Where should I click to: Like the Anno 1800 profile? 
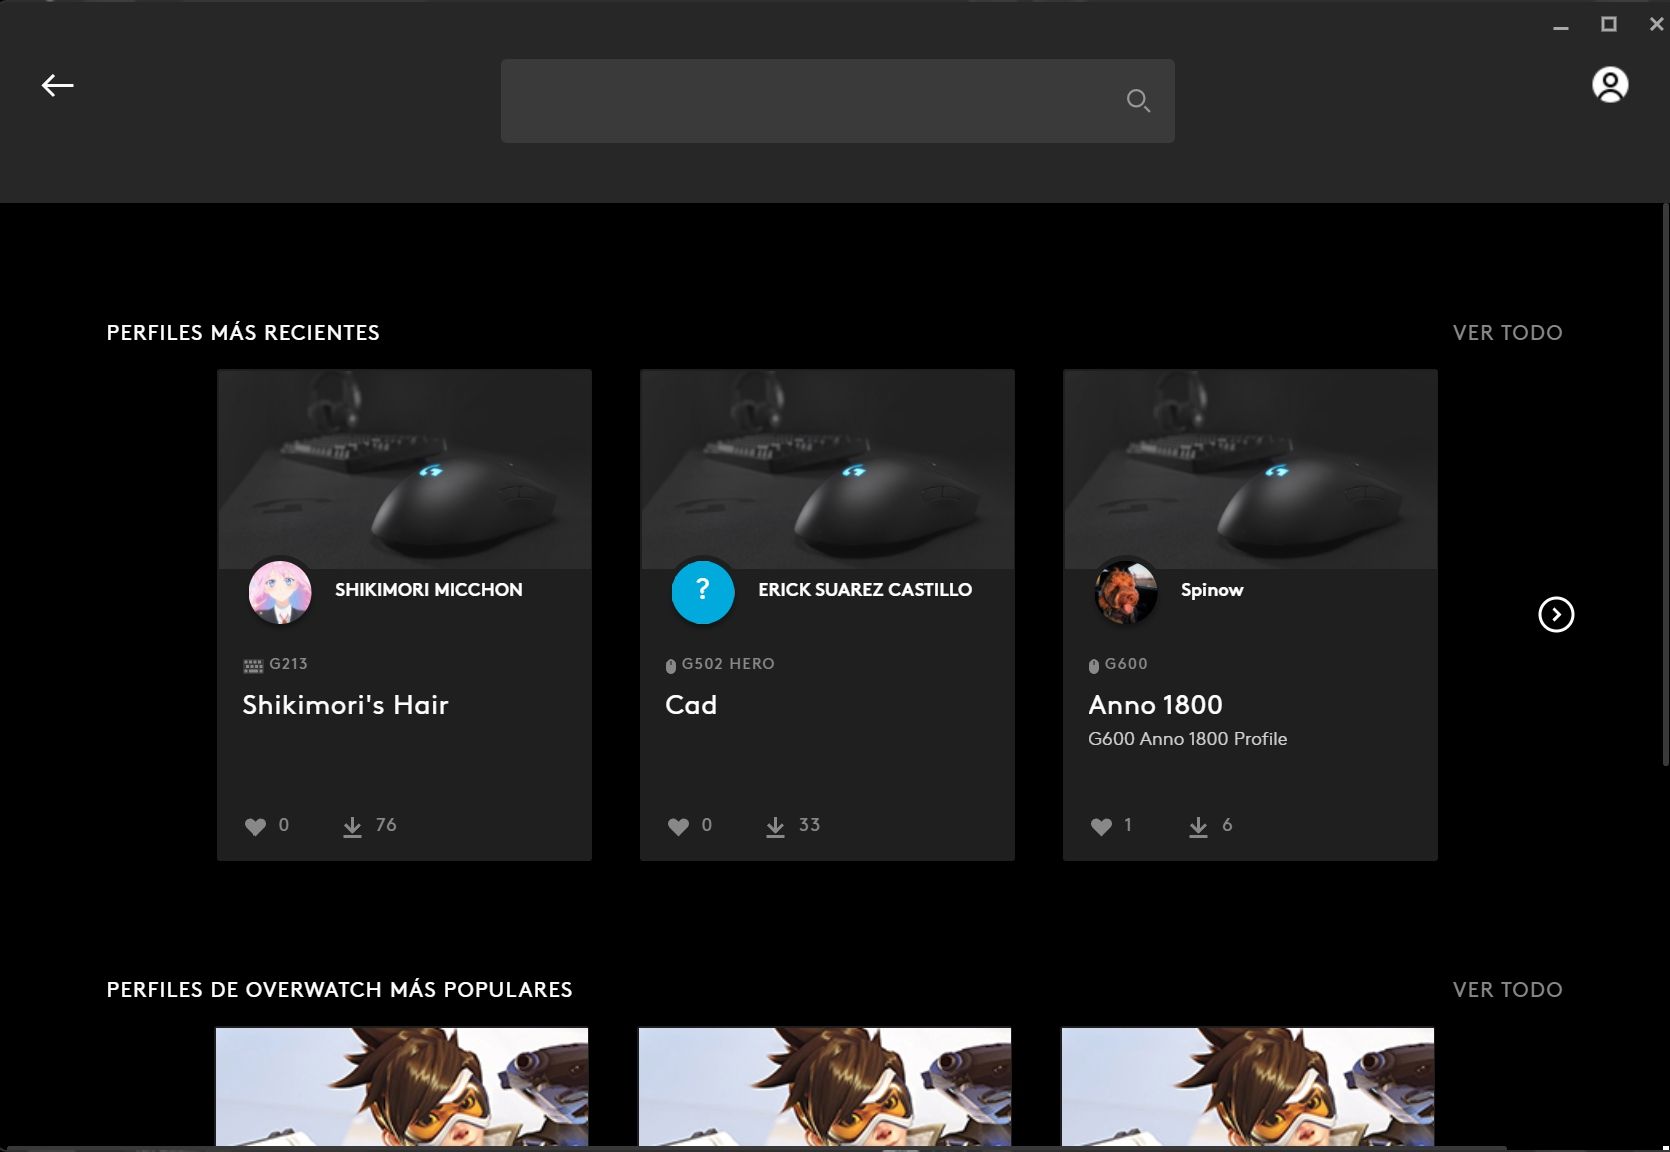point(1101,826)
